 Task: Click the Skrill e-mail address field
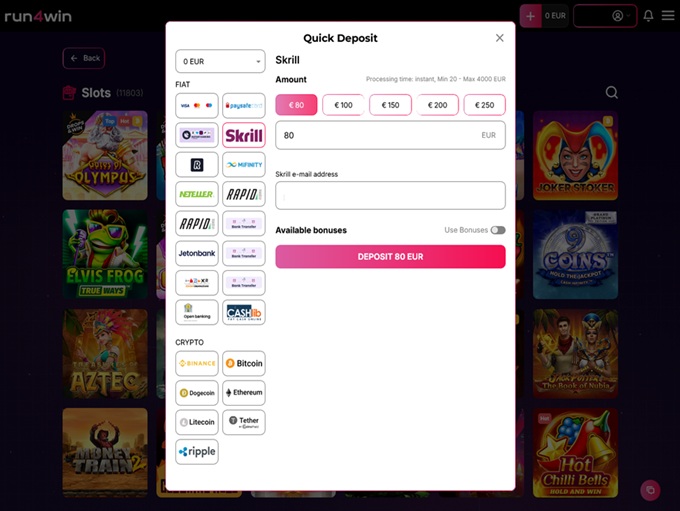point(390,195)
